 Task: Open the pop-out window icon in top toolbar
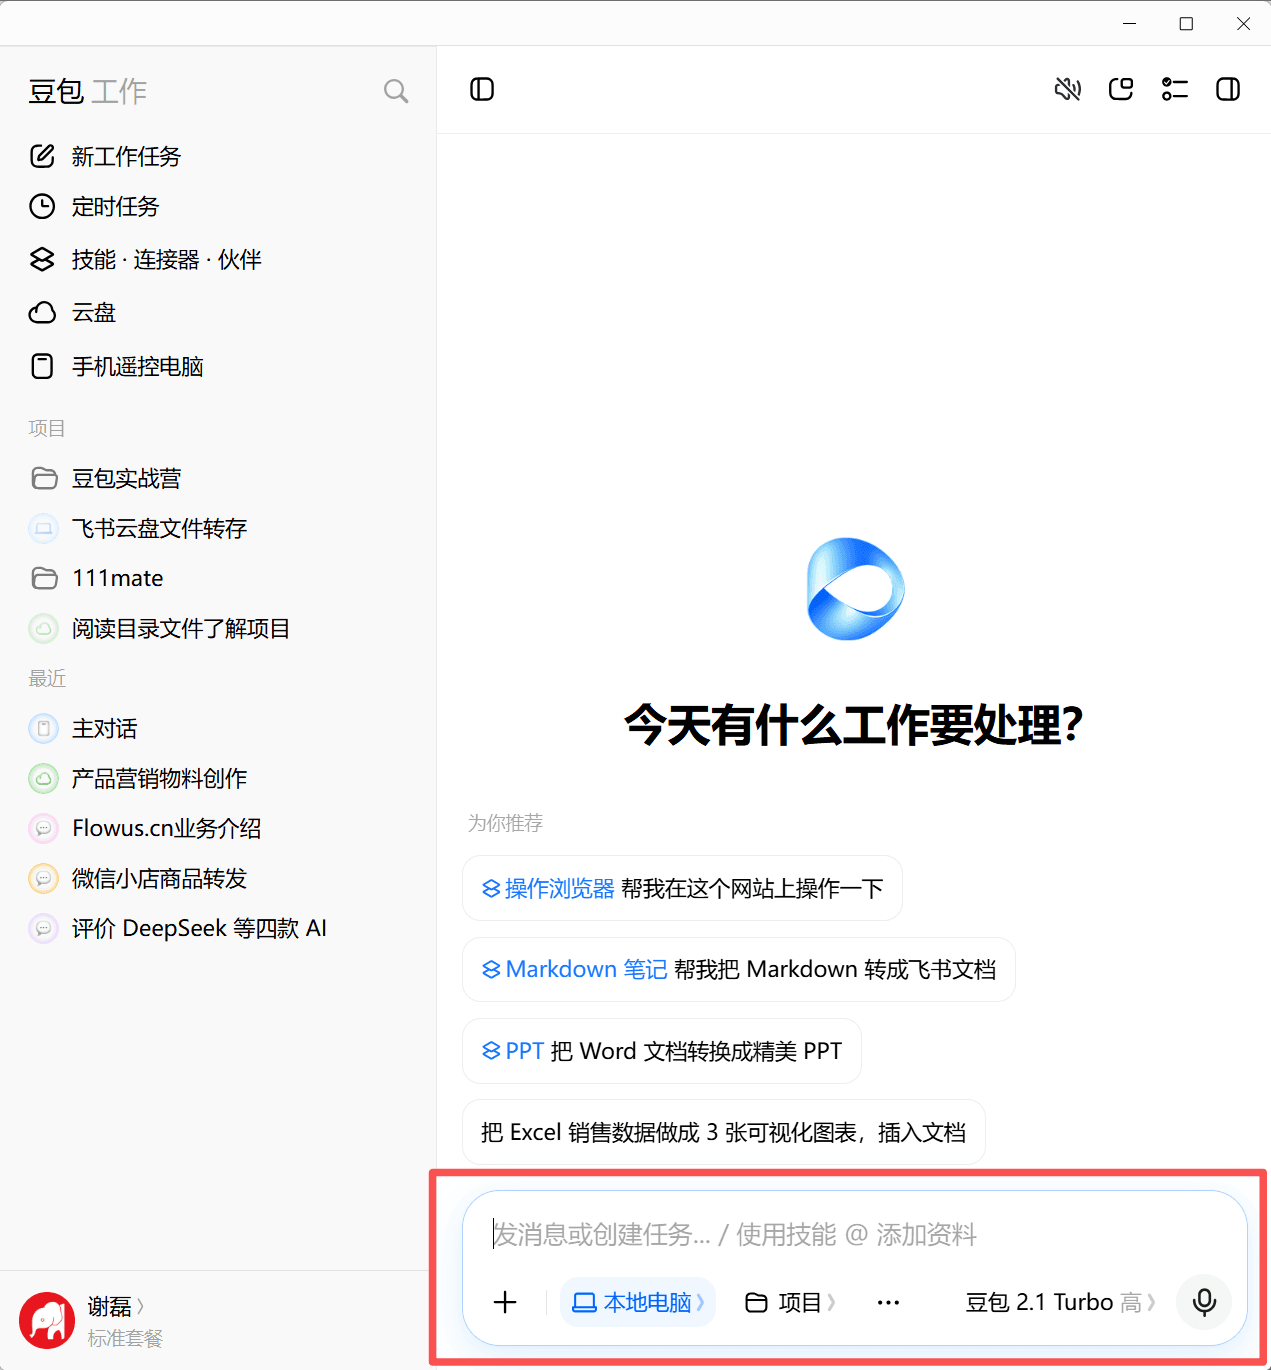point(1121,90)
